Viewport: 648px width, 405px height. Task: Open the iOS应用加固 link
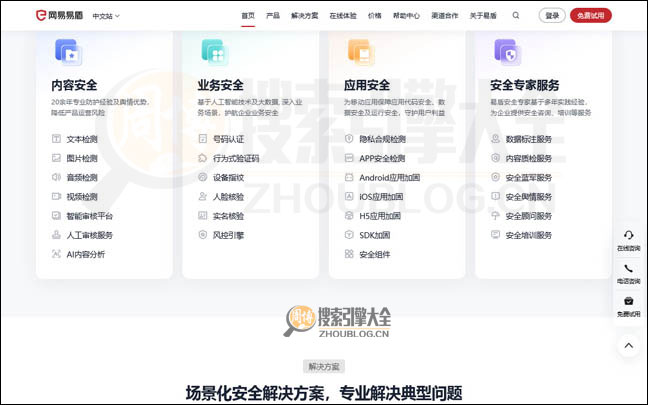[x=381, y=197]
